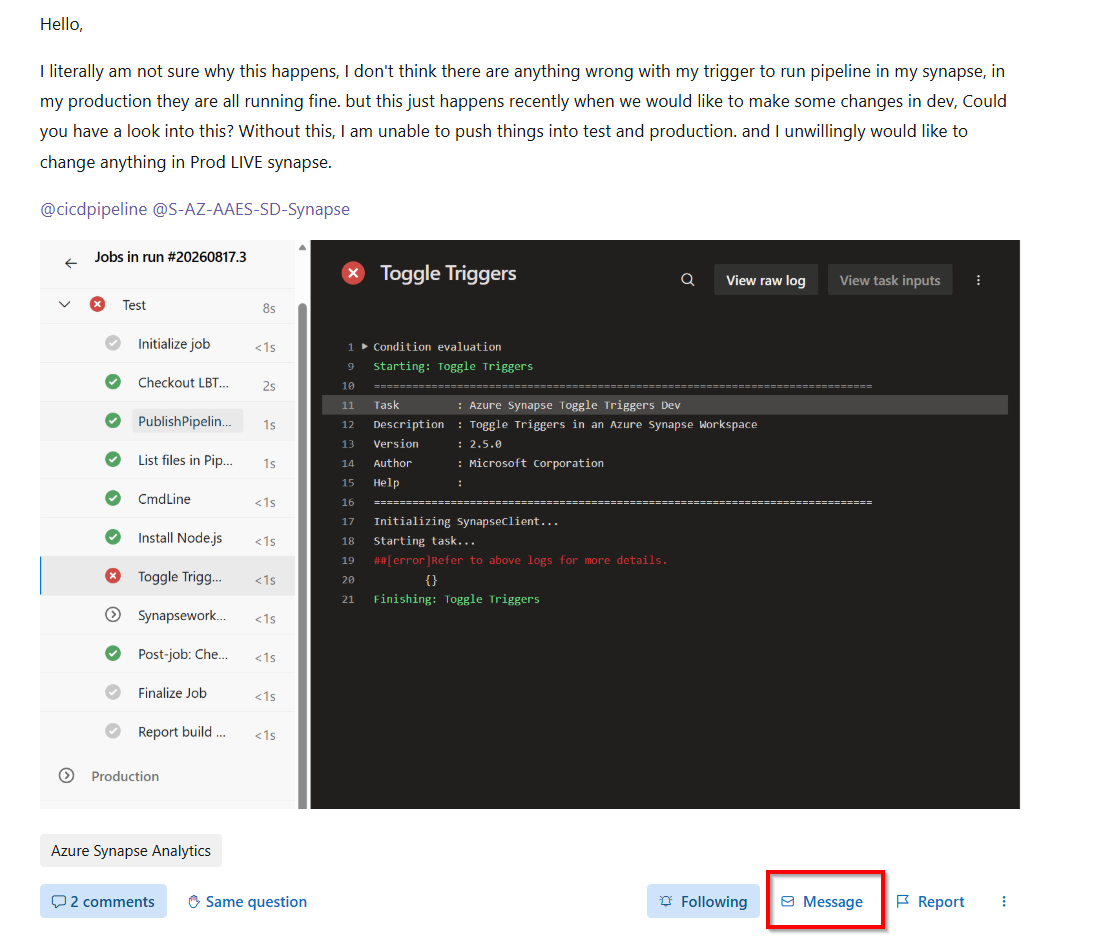
Task: Click the Message button
Action: [x=823, y=902]
